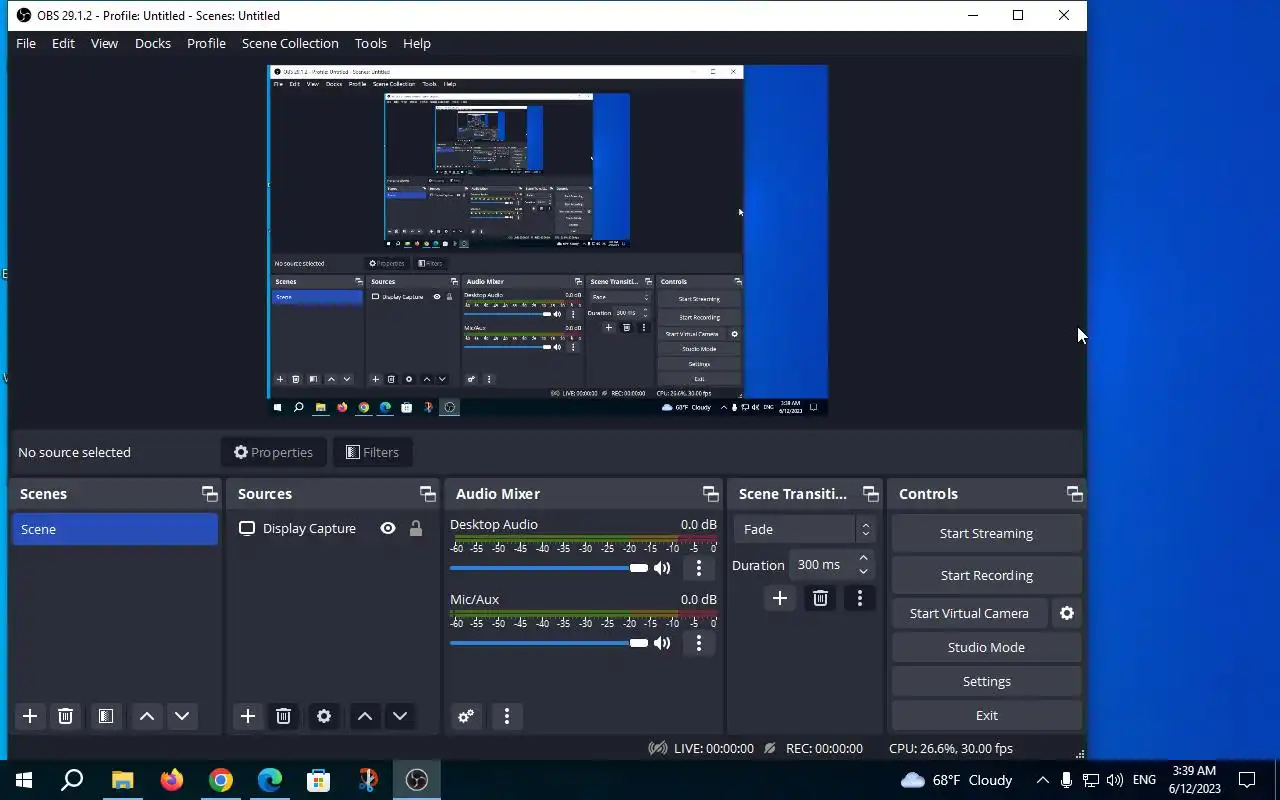The height and width of the screenshot is (800, 1280).
Task: Open source properties gear icon
Action: click(324, 716)
